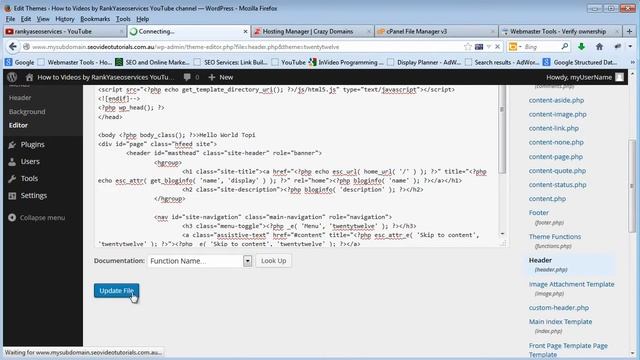Open custom-header.php template file

tap(559, 308)
